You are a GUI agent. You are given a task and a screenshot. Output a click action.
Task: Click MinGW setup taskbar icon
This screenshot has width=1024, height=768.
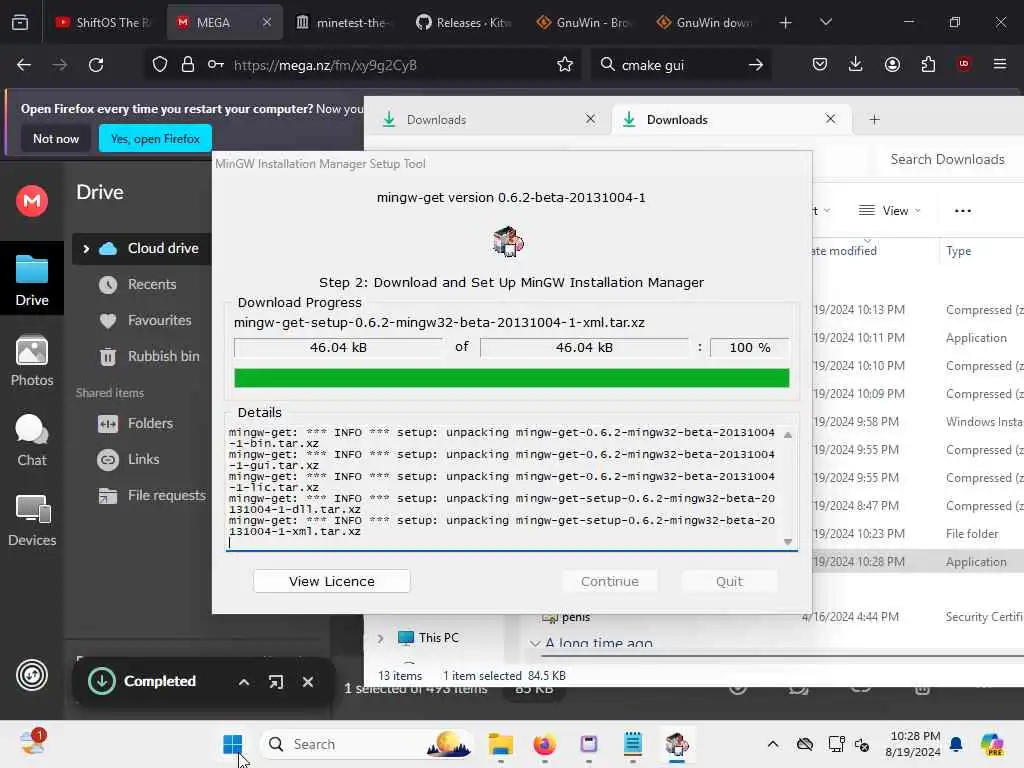point(677,744)
